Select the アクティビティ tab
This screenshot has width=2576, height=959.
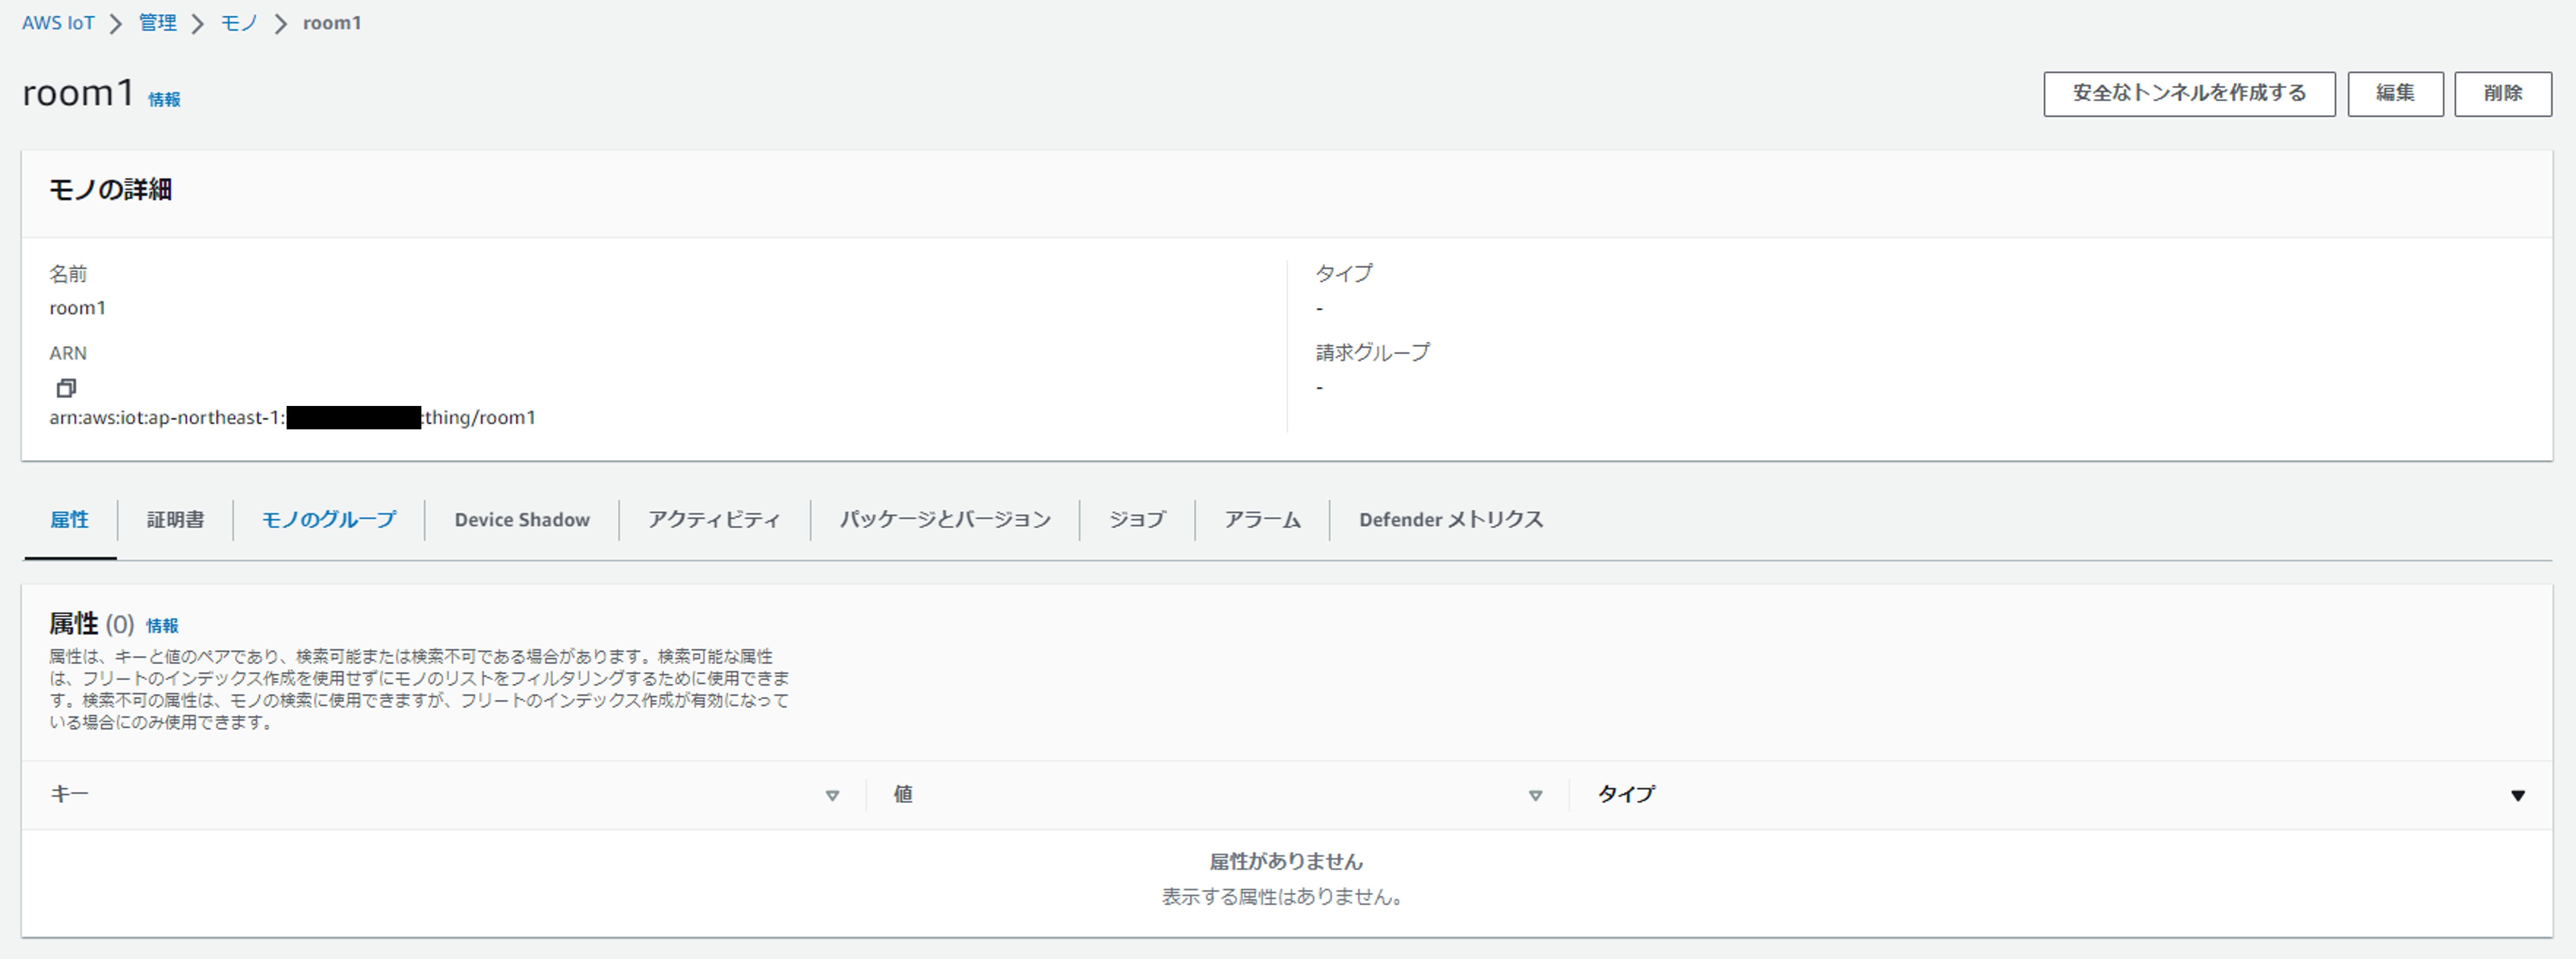coord(713,520)
